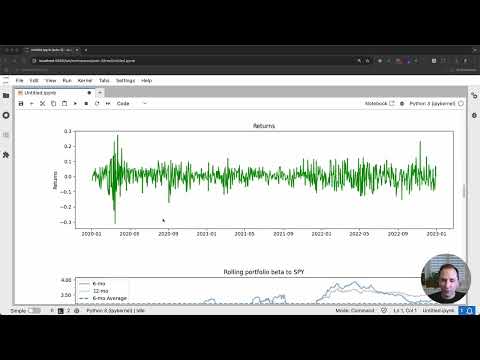Toggle Simple interface mode switch
The width and height of the screenshot is (480, 360).
pos(34,311)
